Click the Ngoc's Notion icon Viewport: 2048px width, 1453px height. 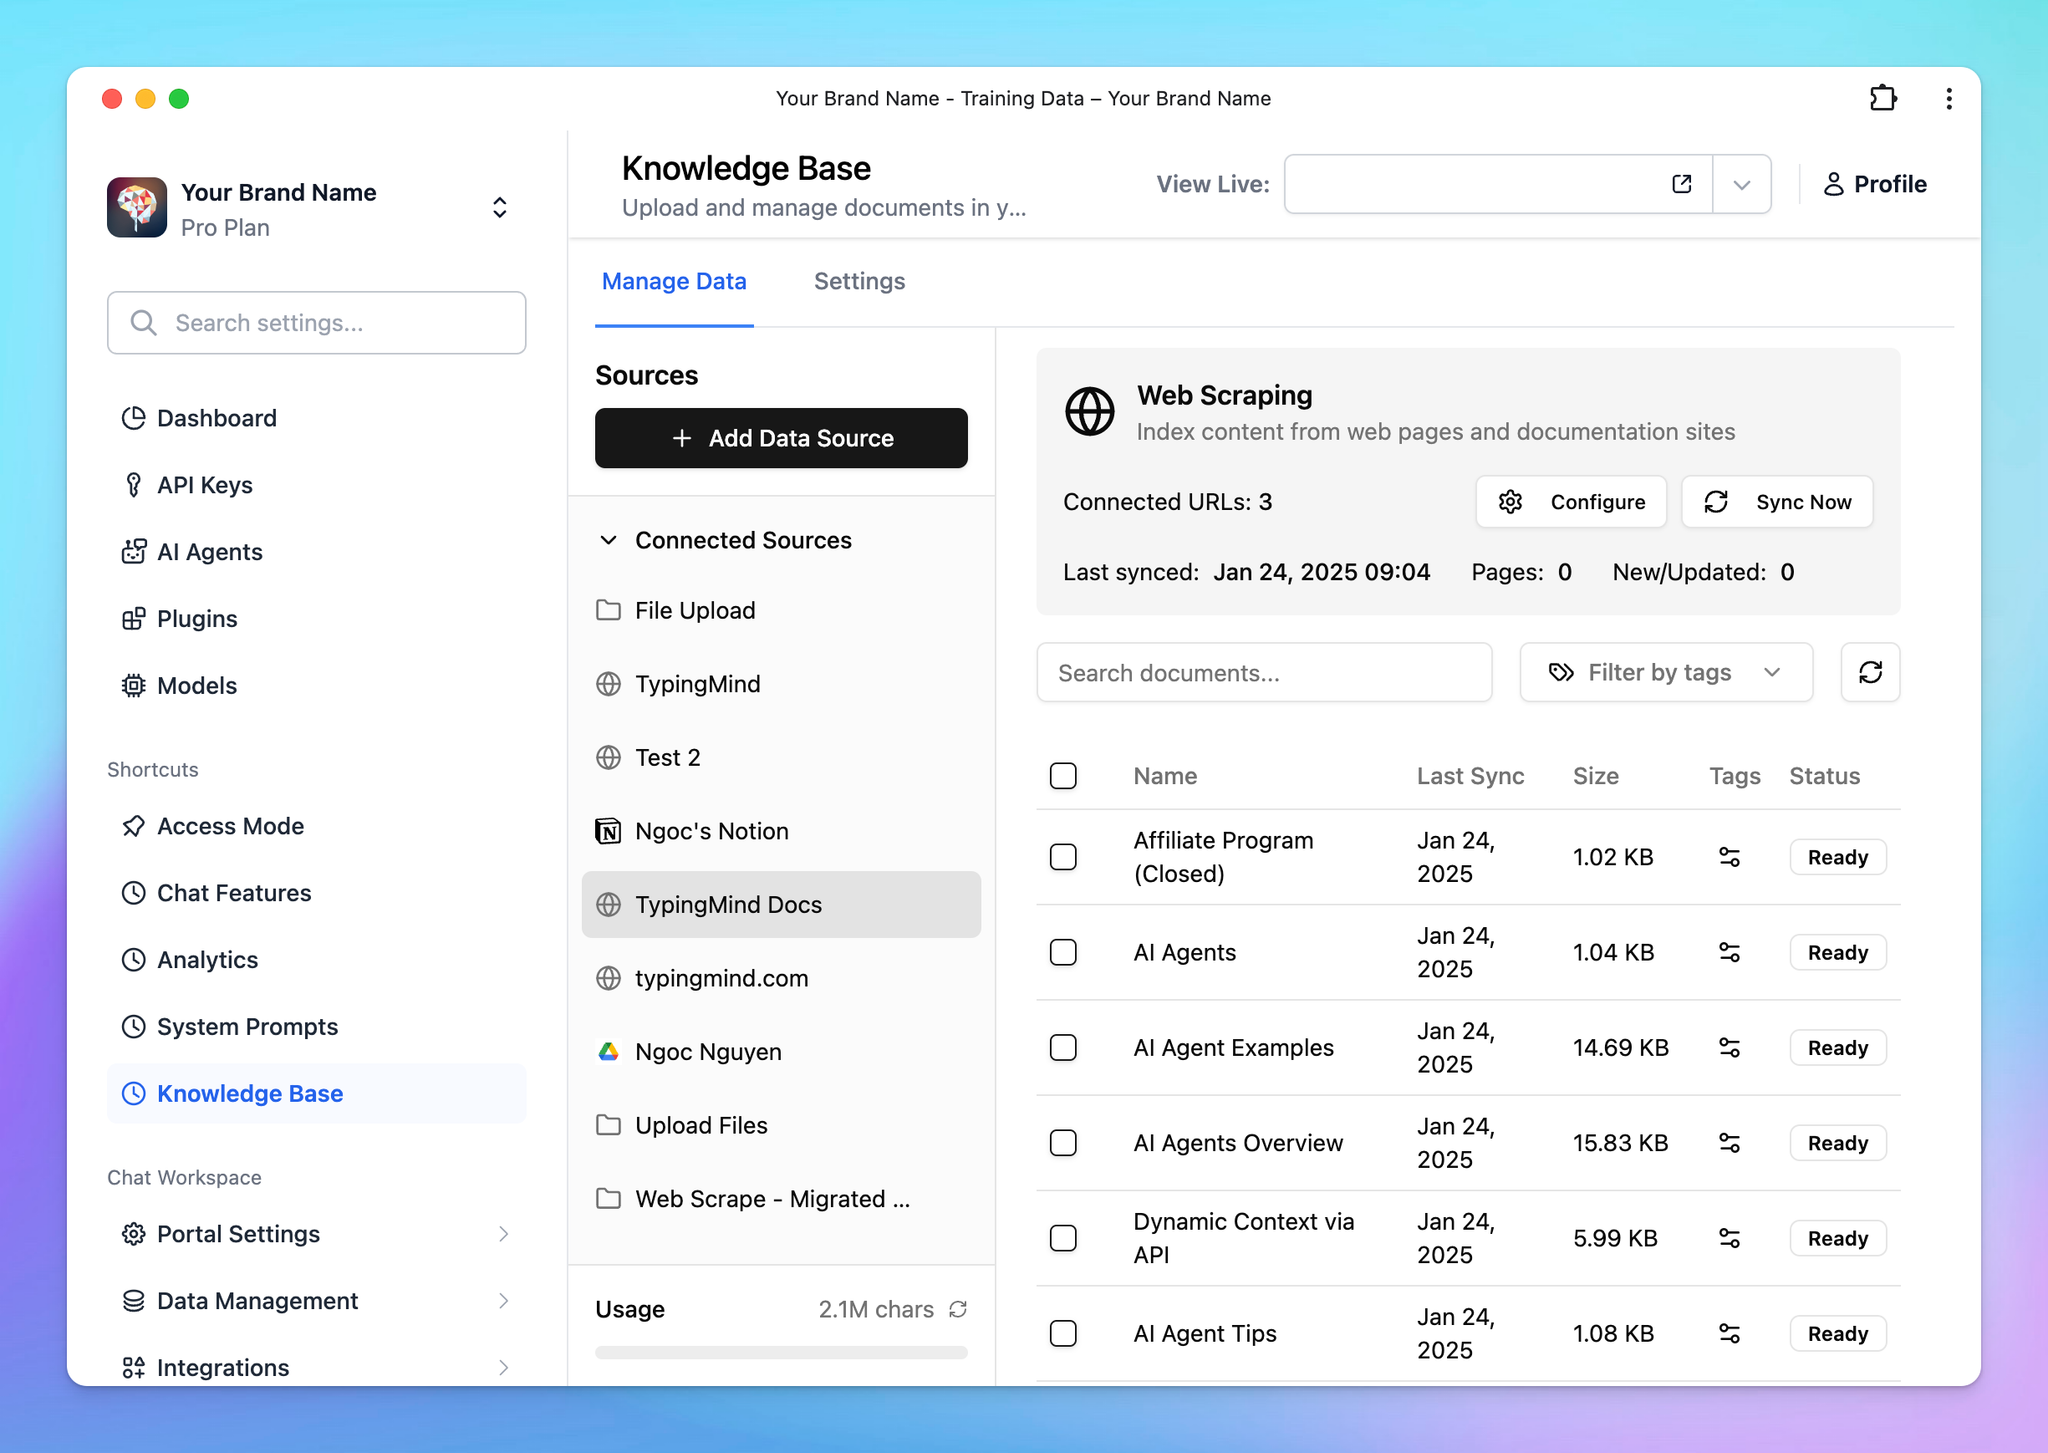(x=608, y=831)
